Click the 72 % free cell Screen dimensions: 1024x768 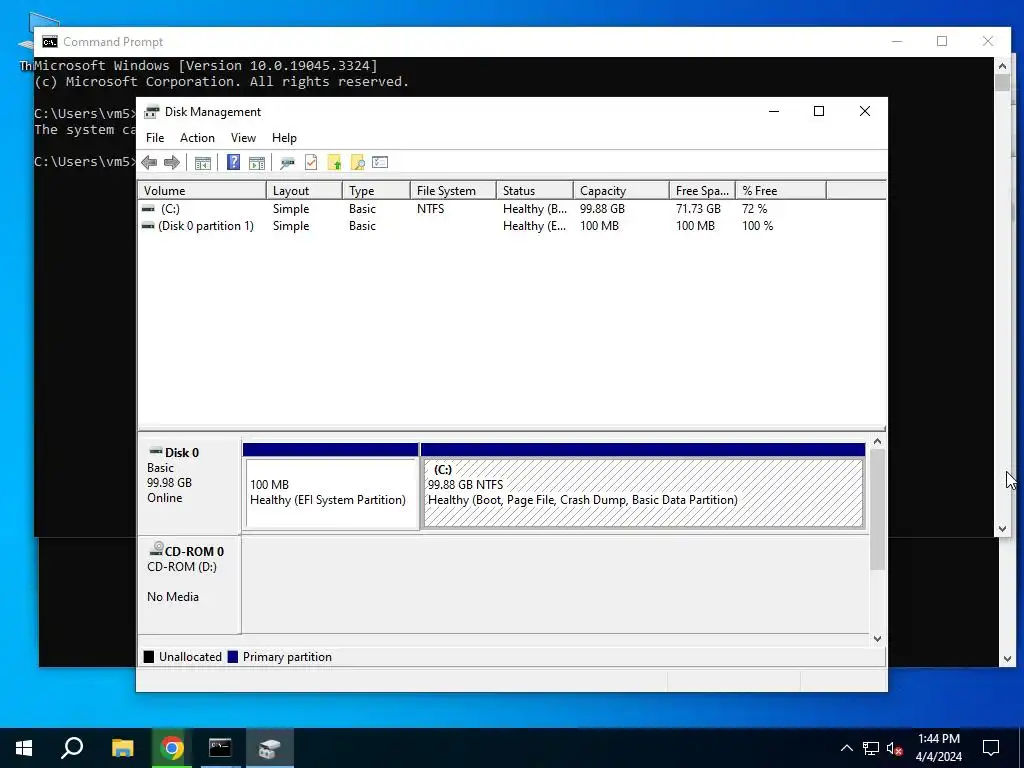pyautogui.click(x=754, y=209)
